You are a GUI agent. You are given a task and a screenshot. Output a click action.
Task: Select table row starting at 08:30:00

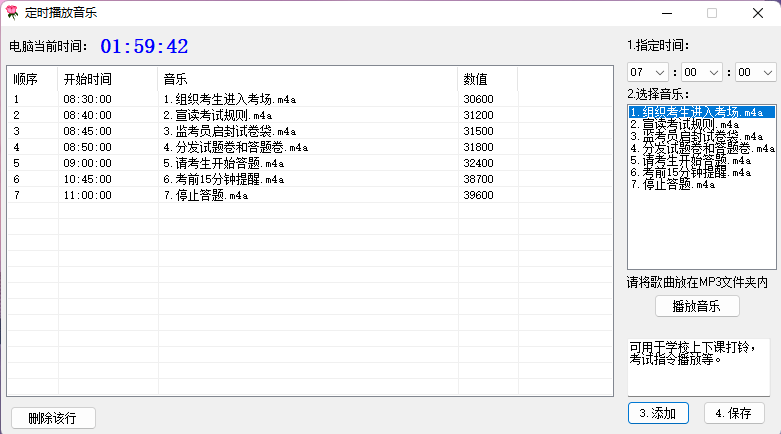tap(310, 99)
